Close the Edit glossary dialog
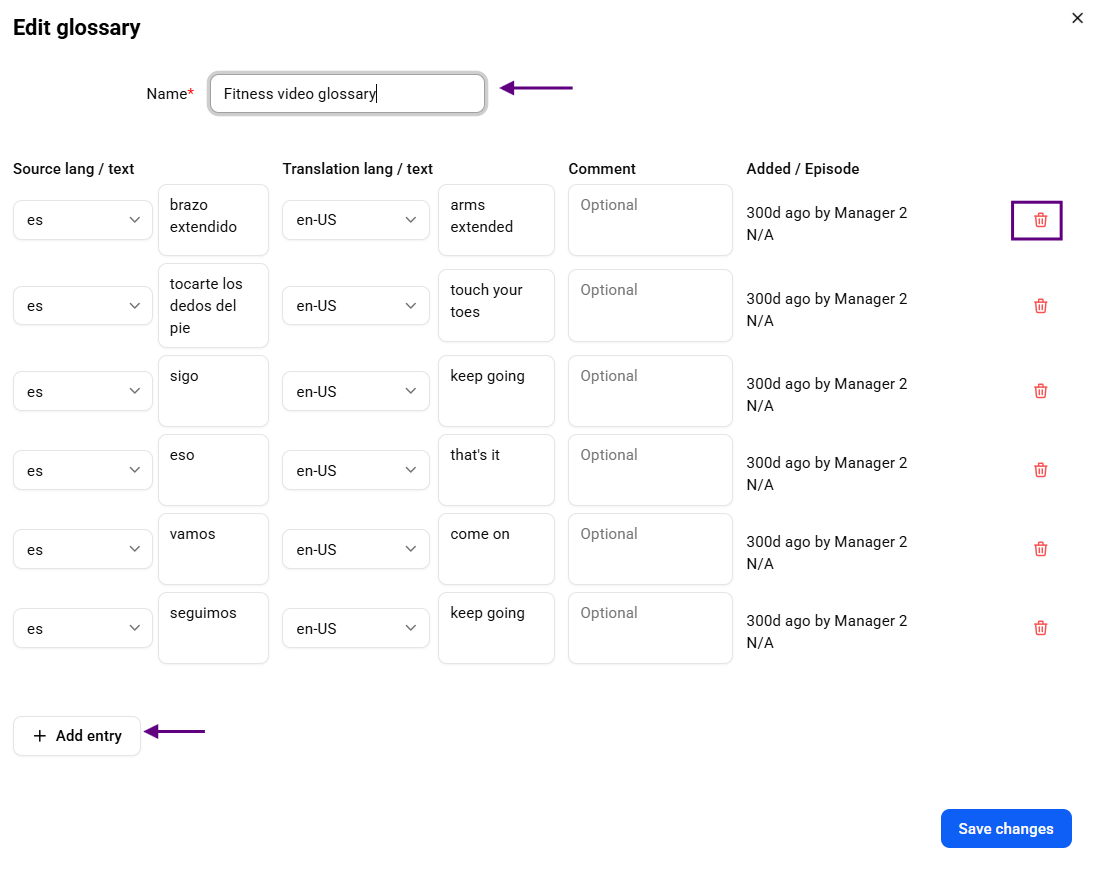 pos(1077,18)
